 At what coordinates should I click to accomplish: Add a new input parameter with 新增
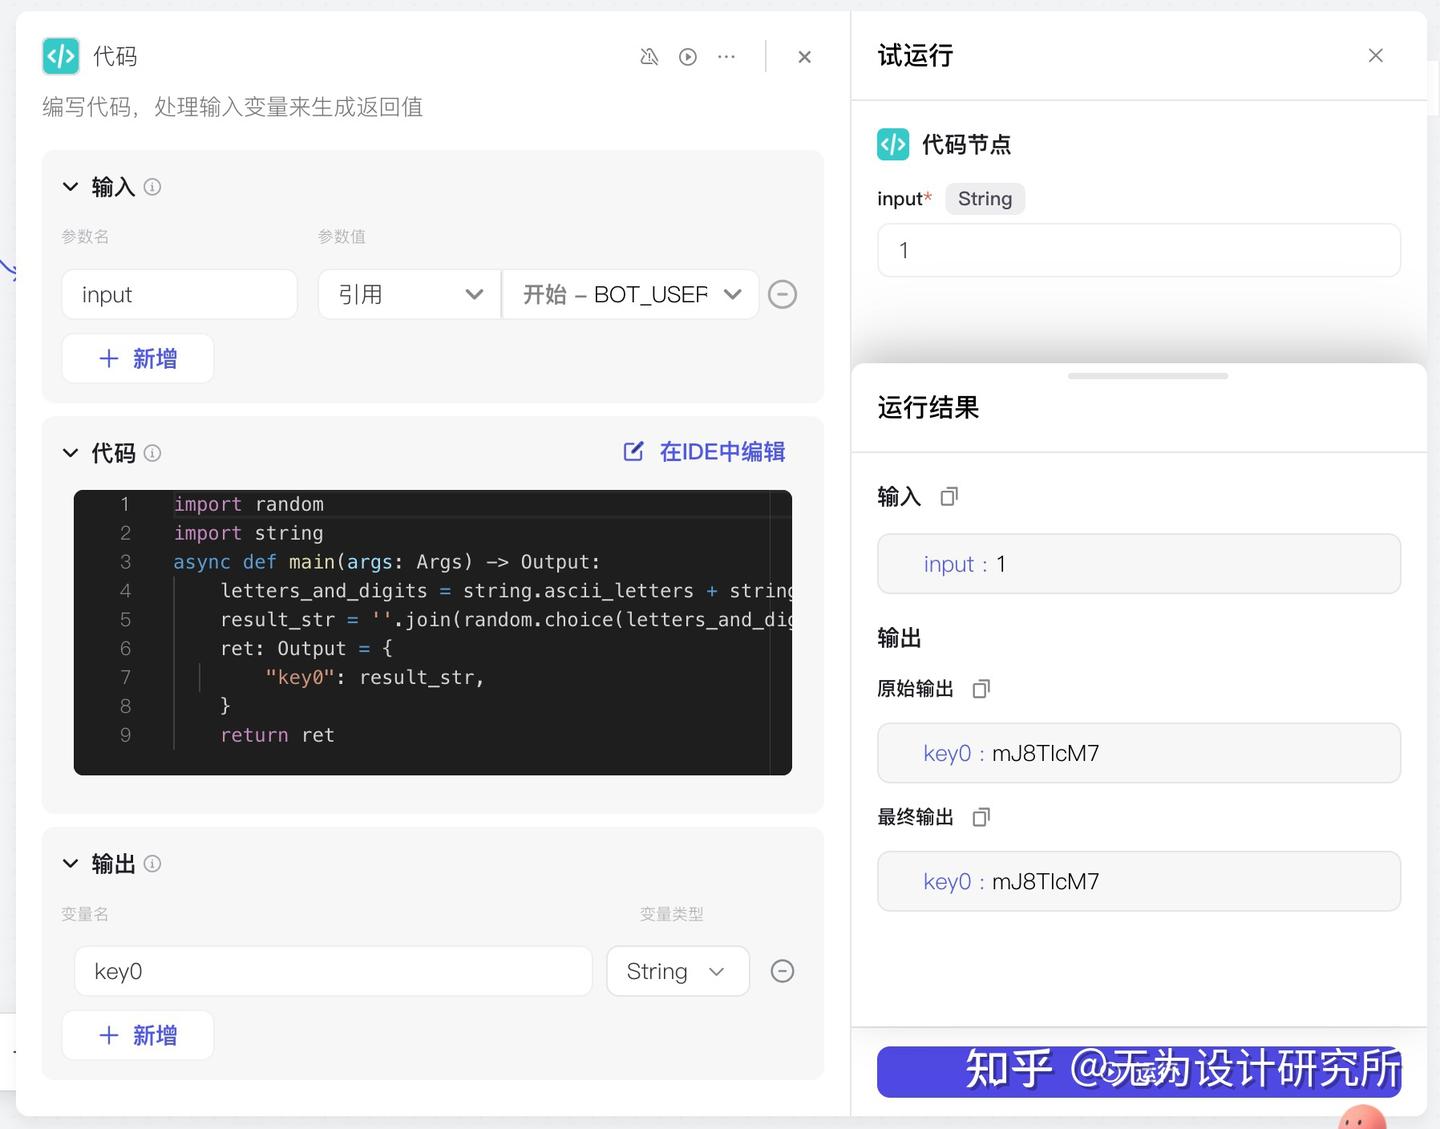tap(138, 358)
